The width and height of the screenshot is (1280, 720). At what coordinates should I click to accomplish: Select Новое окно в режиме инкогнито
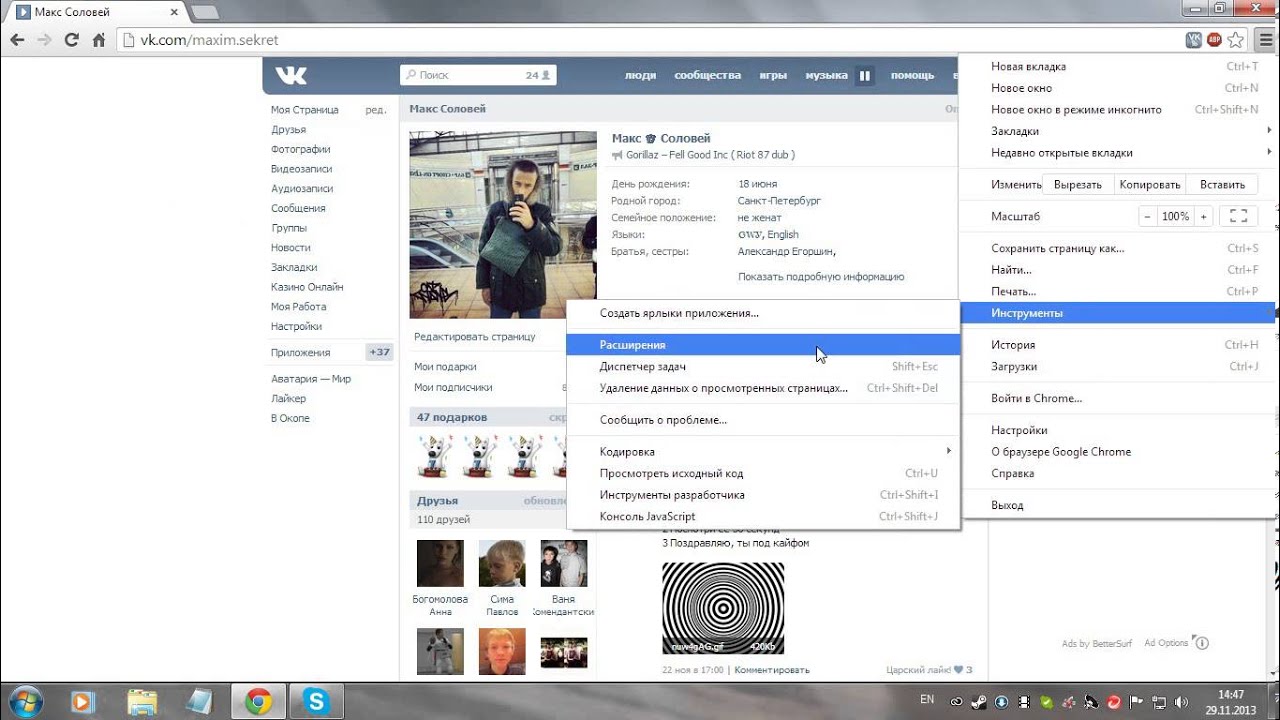point(1118,110)
